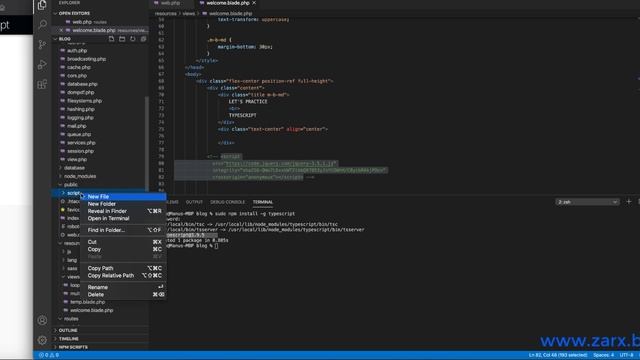This screenshot has width=640, height=360.
Task: Switch to the OUTPUT panel tab
Action: [194, 202]
